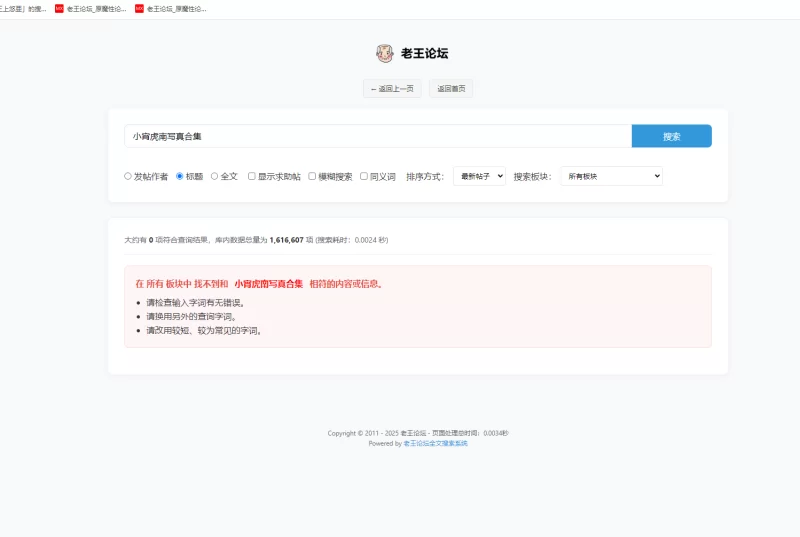
Task: Open the leftmost bookmark ending in 的搜...
Action: click(23, 9)
